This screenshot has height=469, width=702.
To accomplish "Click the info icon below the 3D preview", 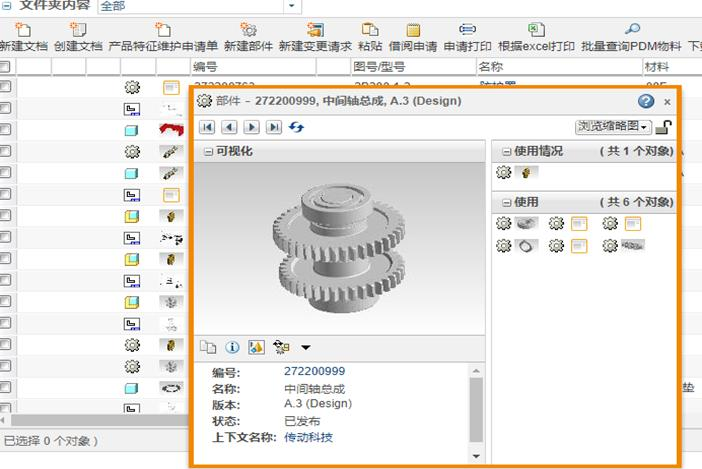I will 232,347.
